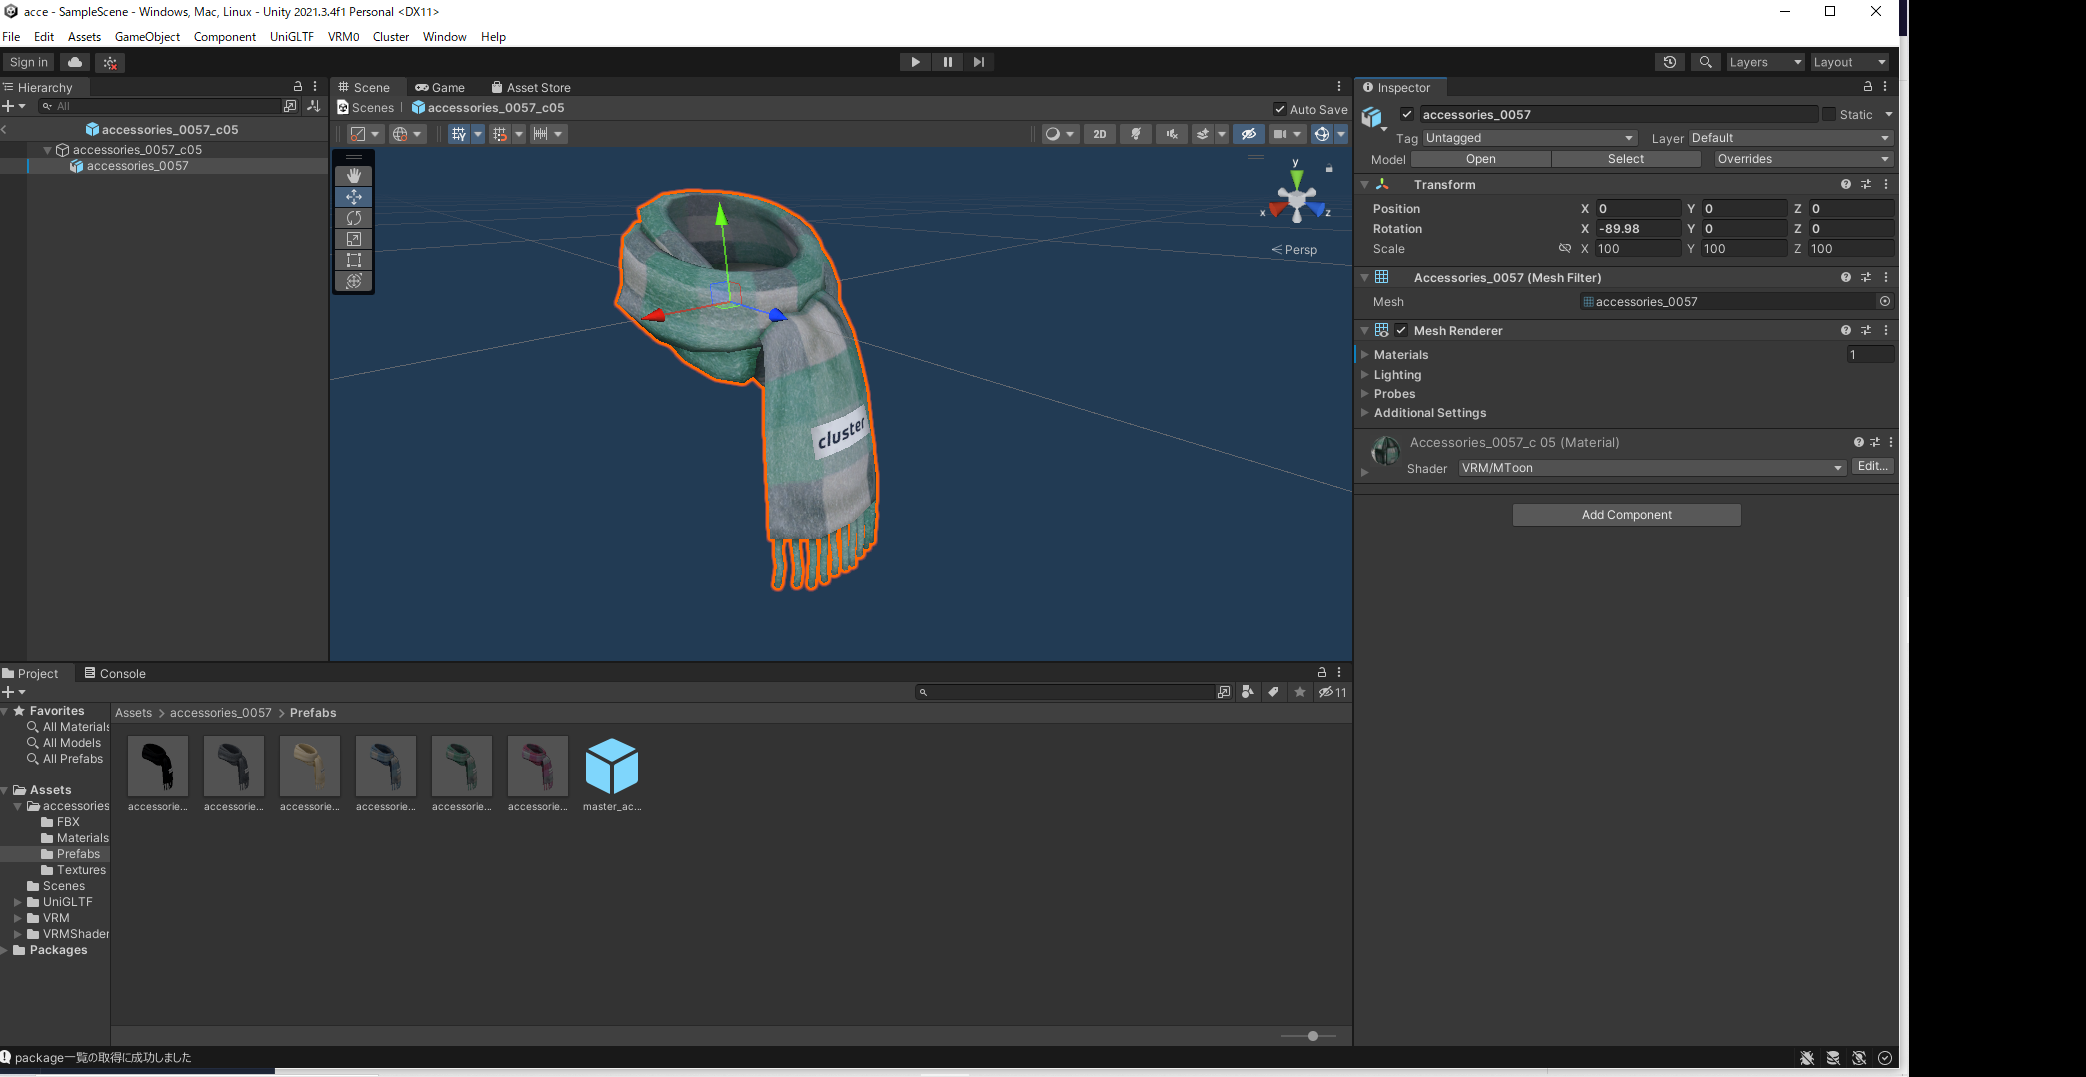Image resolution: width=2086 pixels, height=1077 pixels.
Task: Toggle scene lighting icon
Action: 1136,134
